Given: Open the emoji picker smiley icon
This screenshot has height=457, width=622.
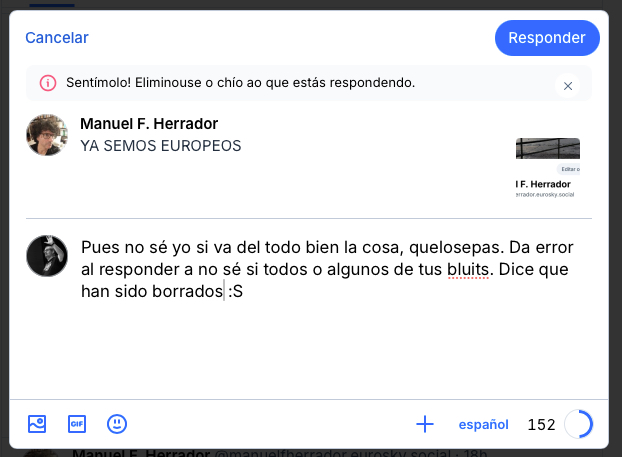Looking at the screenshot, I should [x=117, y=424].
